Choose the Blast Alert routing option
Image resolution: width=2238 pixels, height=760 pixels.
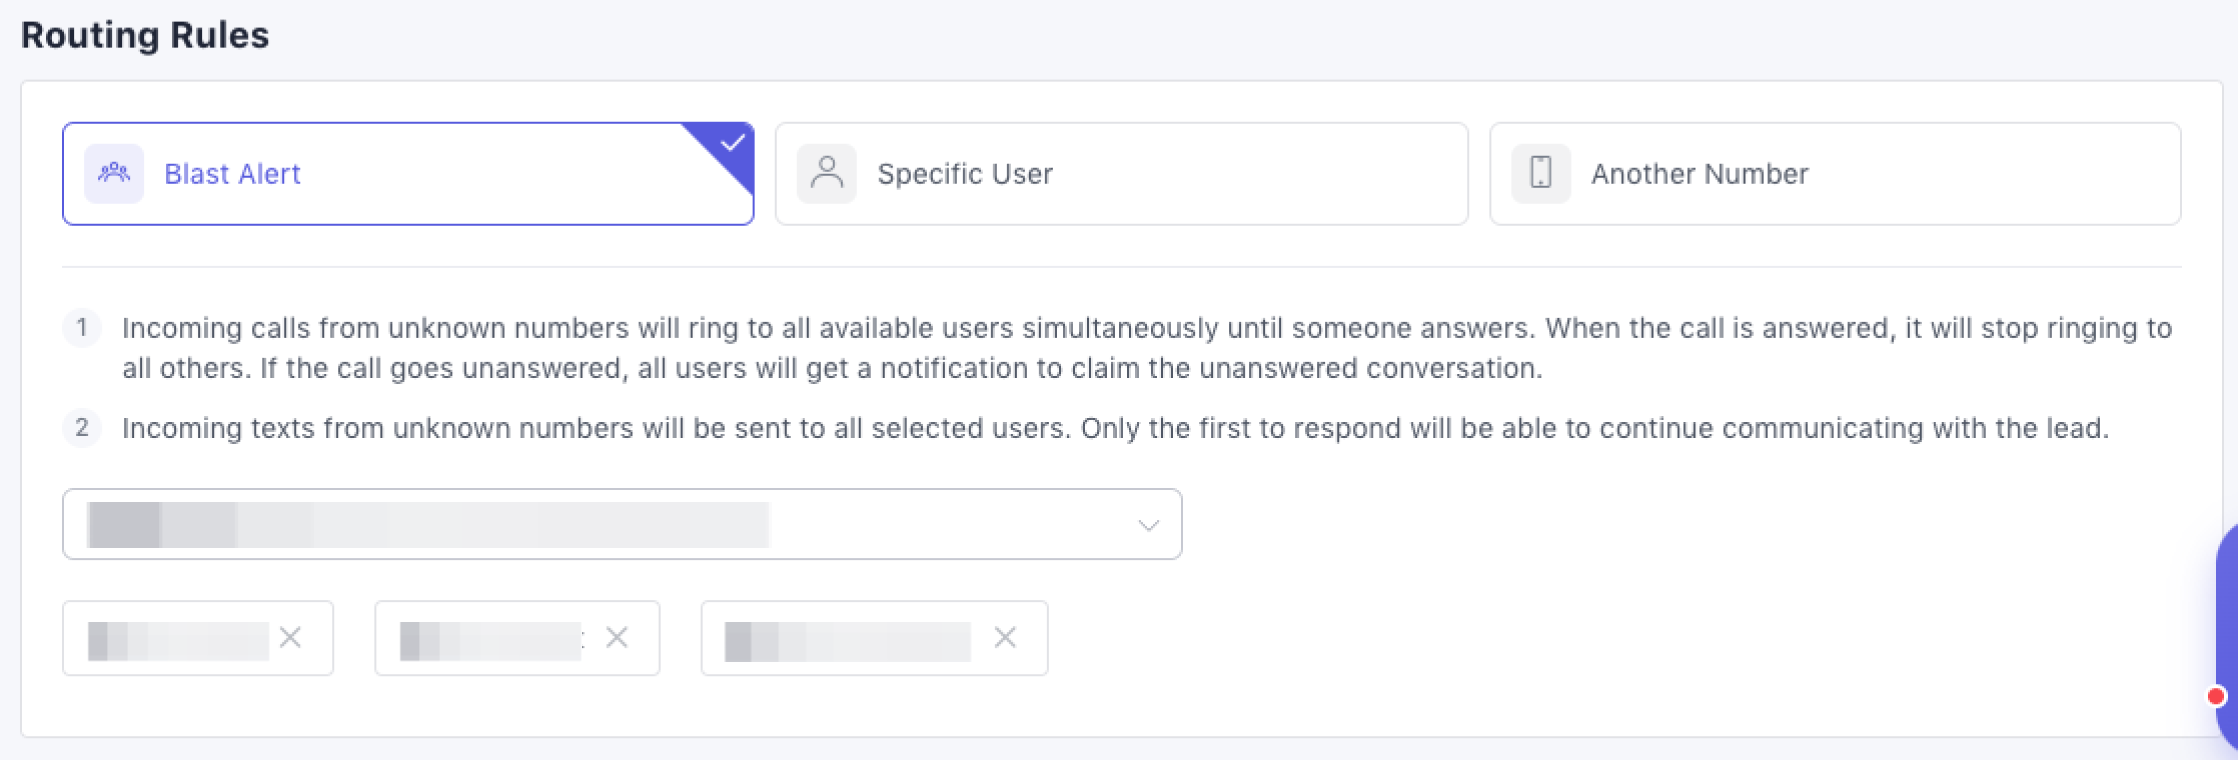coord(408,174)
